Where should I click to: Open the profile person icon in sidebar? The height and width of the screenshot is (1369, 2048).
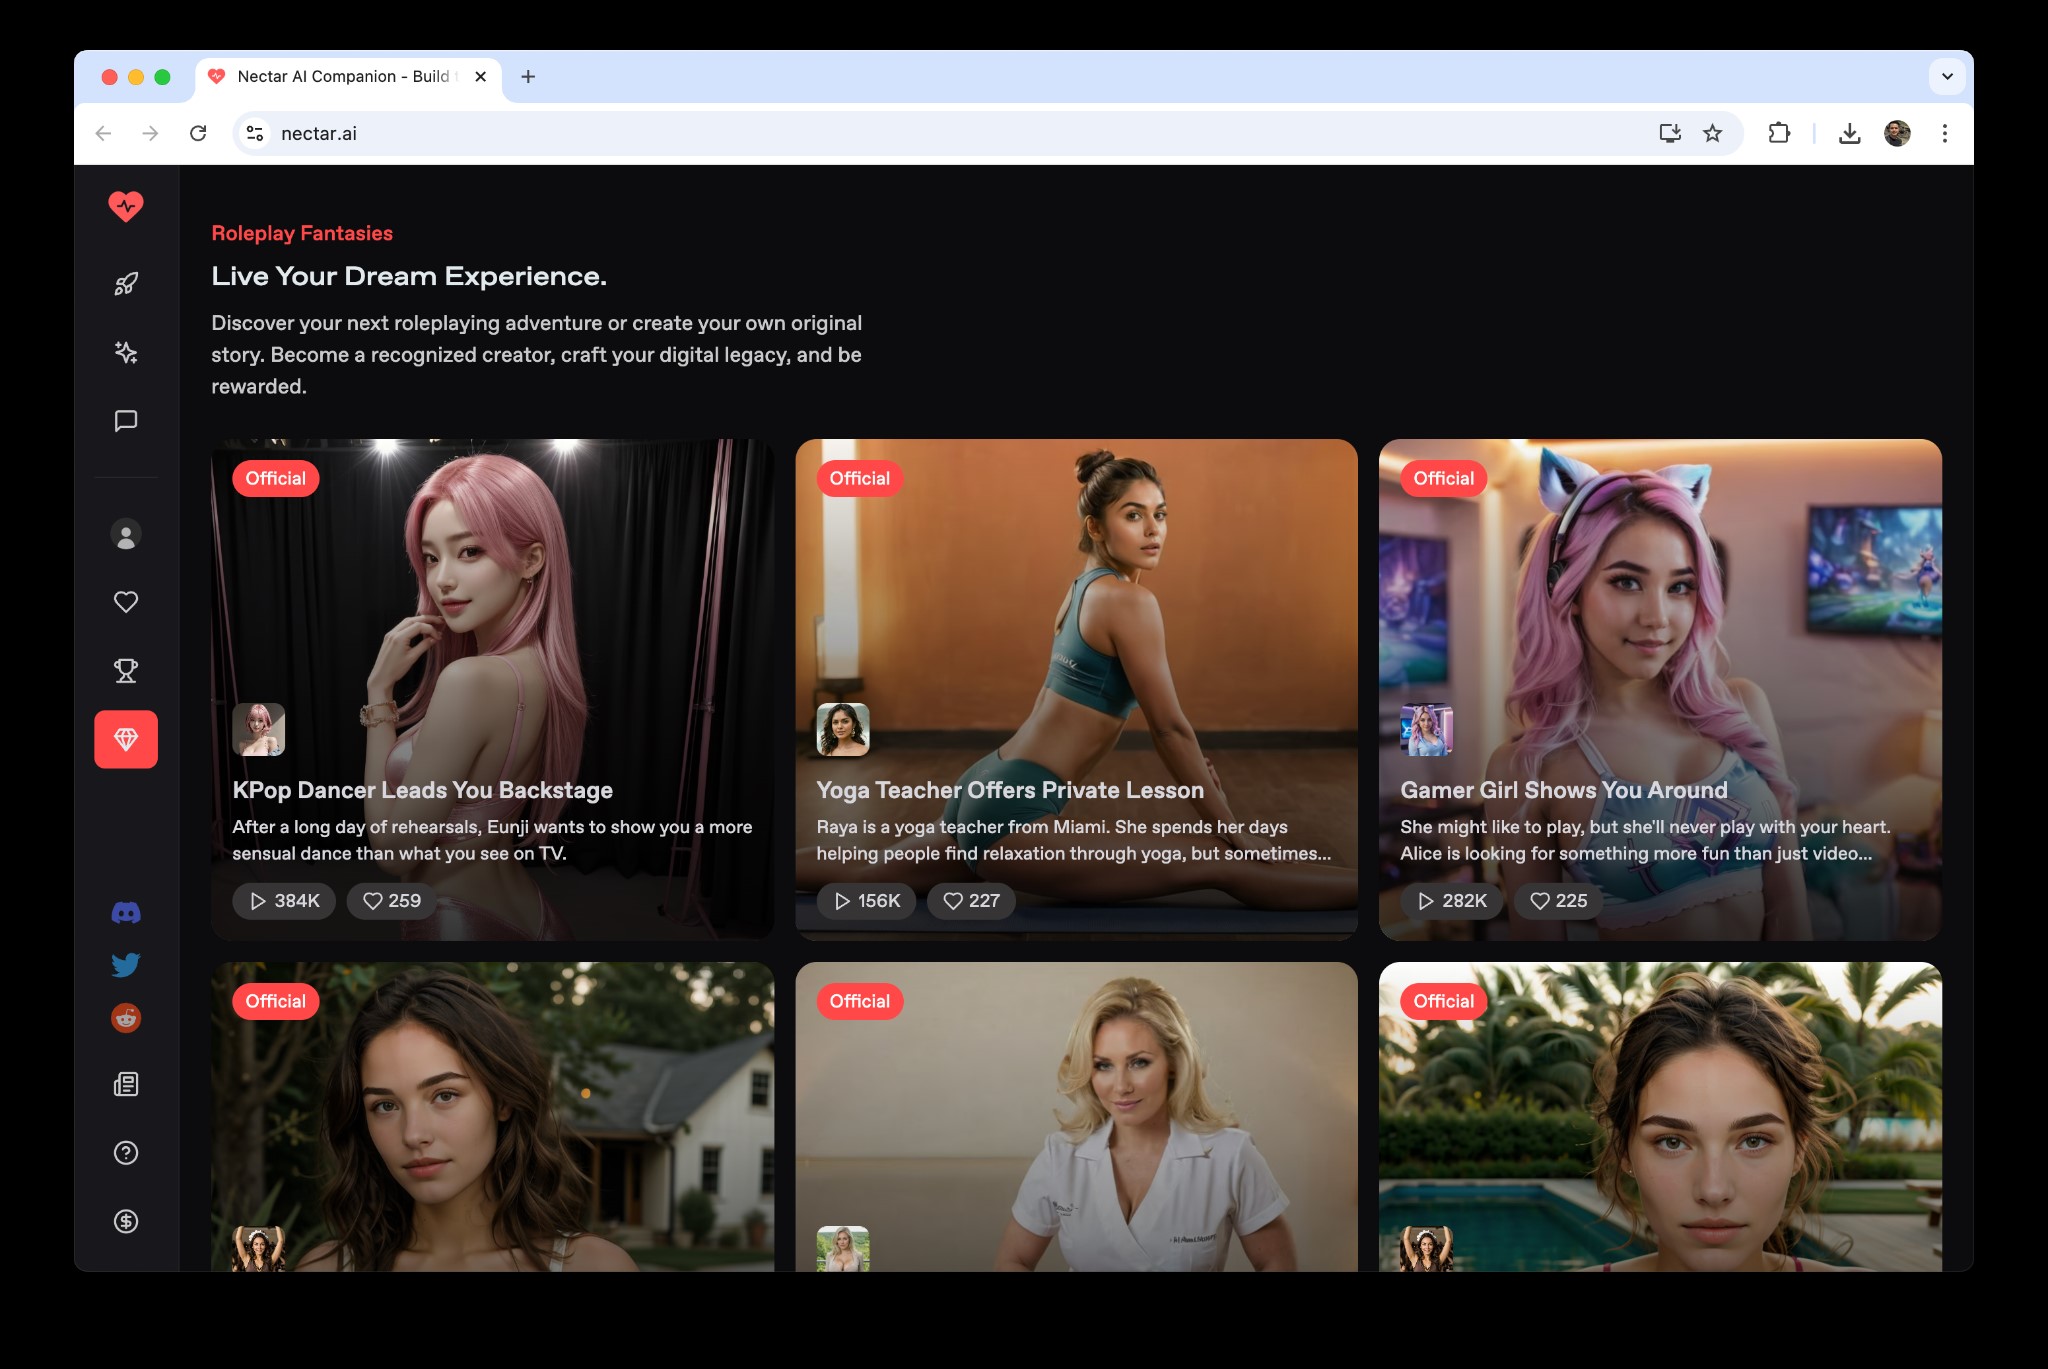[x=126, y=535]
